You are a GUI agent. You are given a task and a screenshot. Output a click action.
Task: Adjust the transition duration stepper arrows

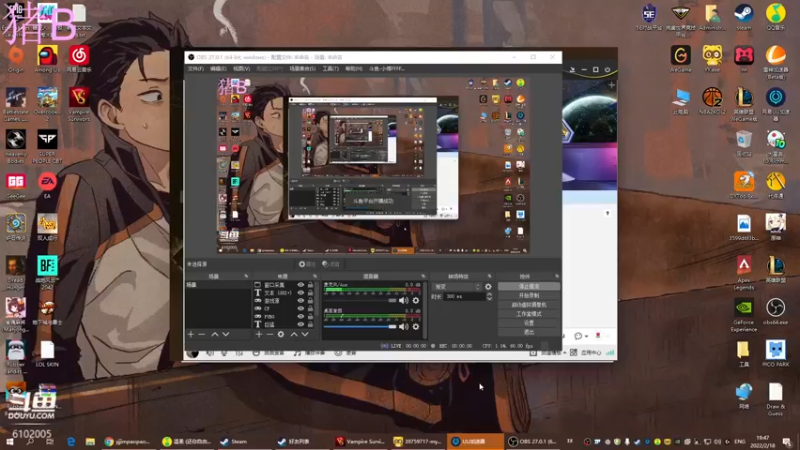click(x=489, y=296)
